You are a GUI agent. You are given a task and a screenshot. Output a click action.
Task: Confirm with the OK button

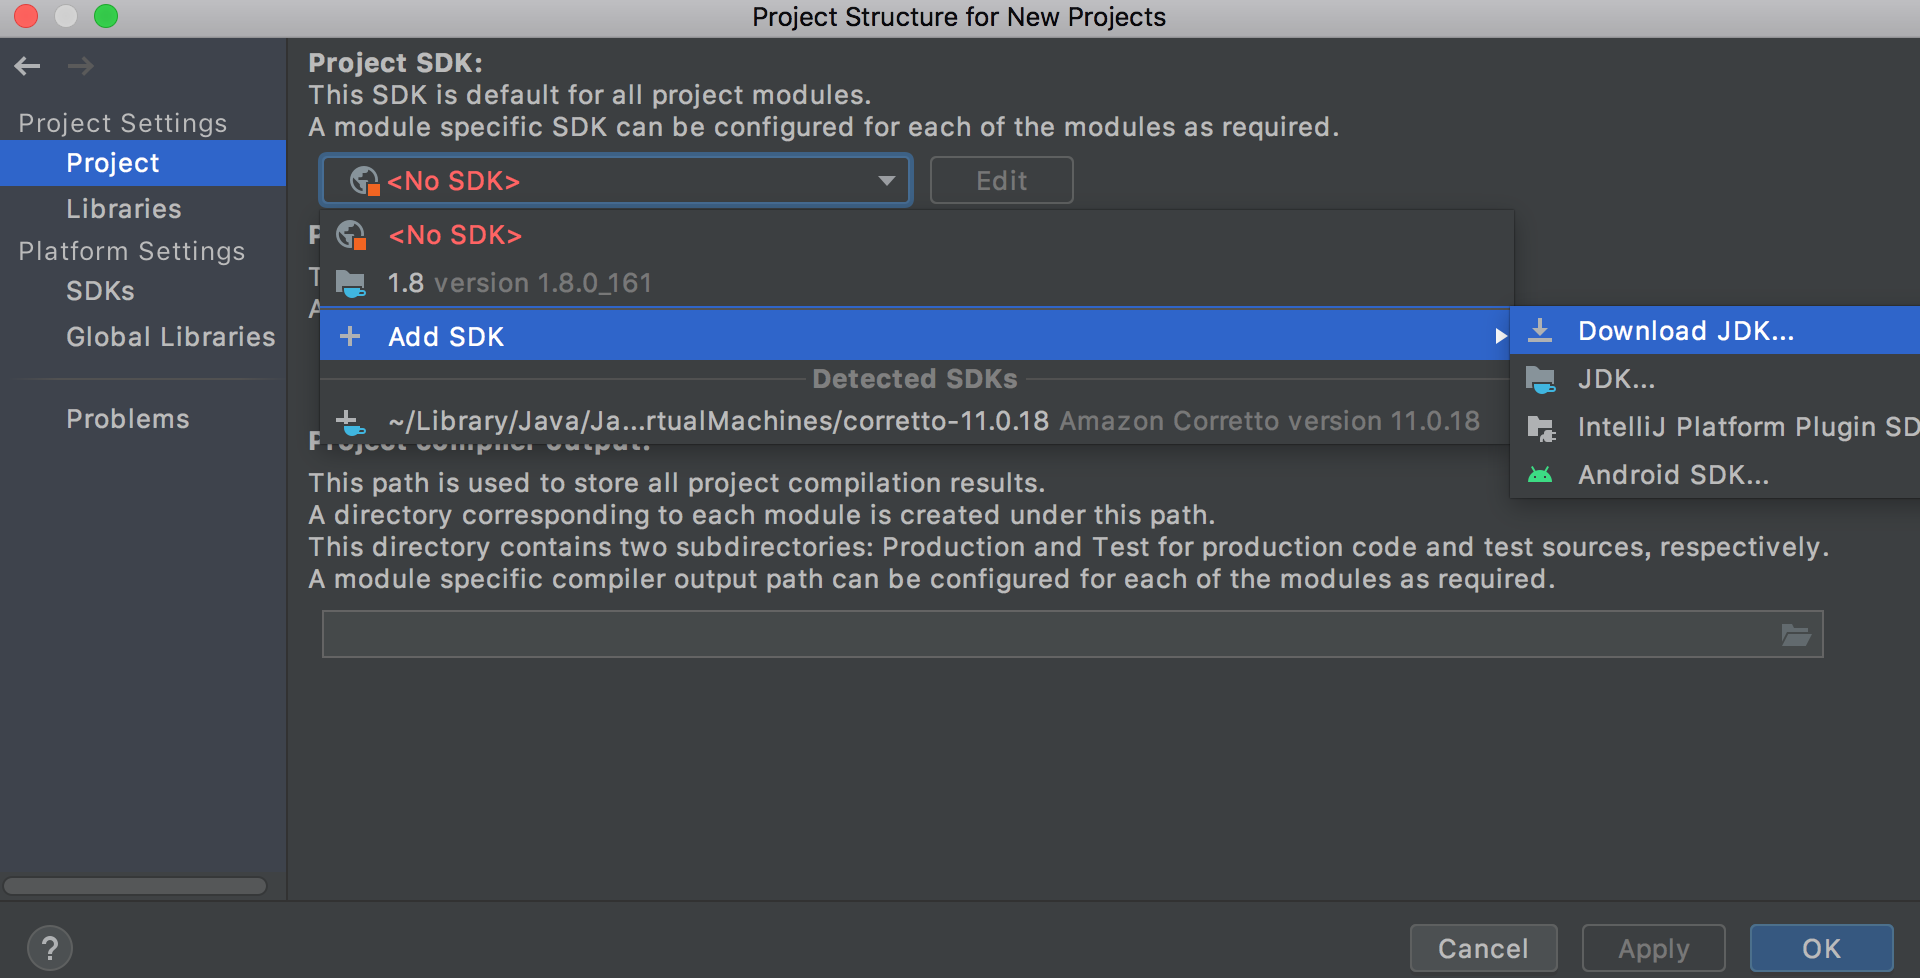point(1820,948)
